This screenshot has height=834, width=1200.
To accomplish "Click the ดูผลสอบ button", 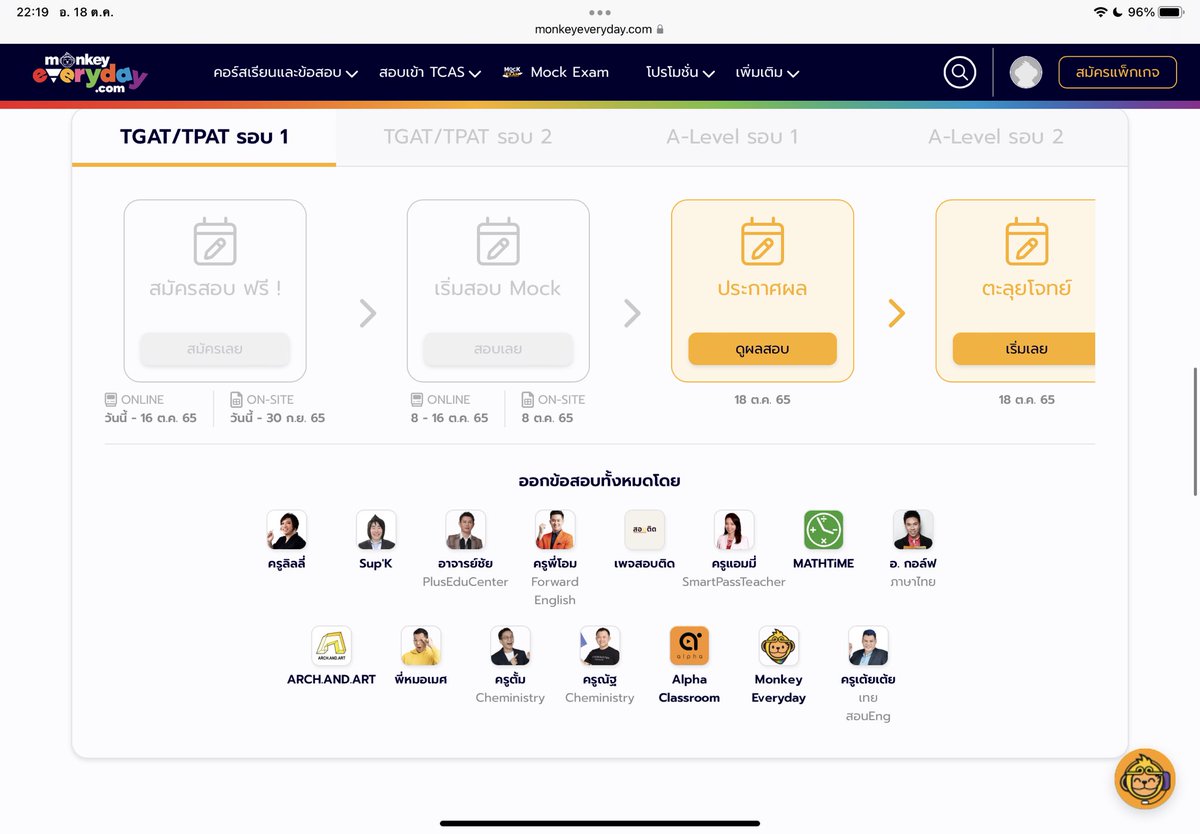I will point(762,349).
